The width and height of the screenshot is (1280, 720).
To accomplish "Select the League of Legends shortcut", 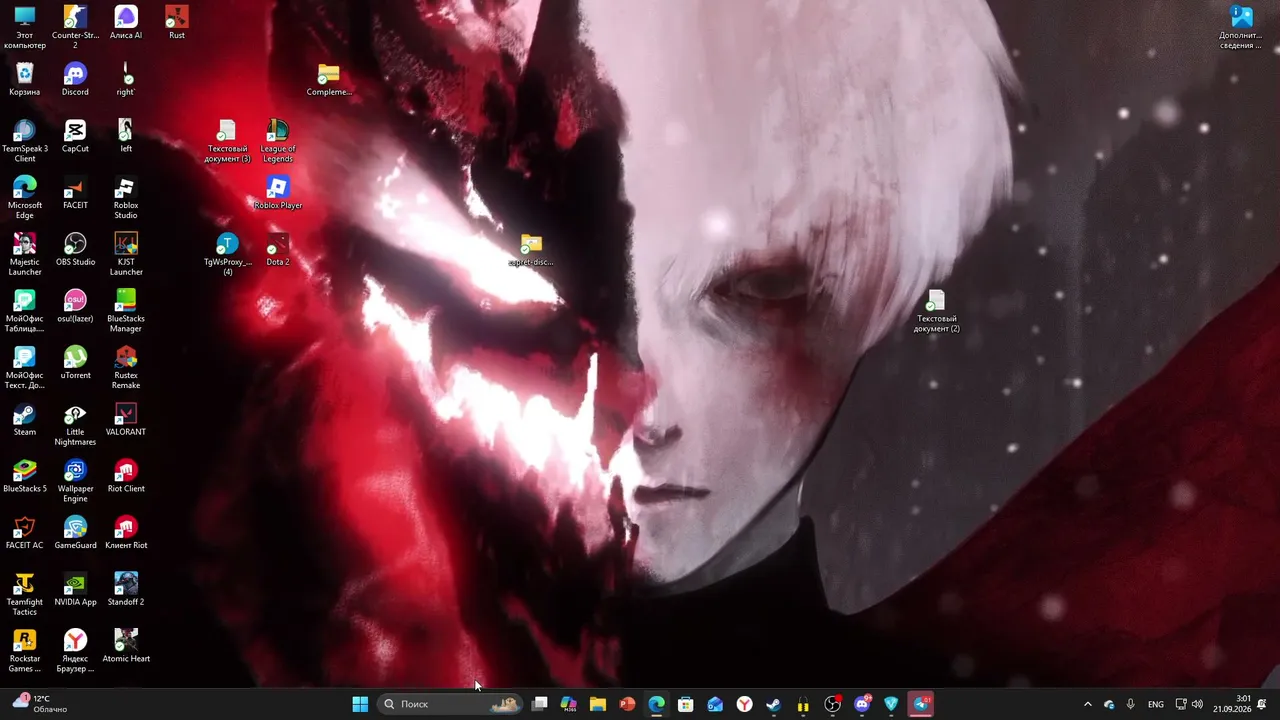I will point(278,141).
